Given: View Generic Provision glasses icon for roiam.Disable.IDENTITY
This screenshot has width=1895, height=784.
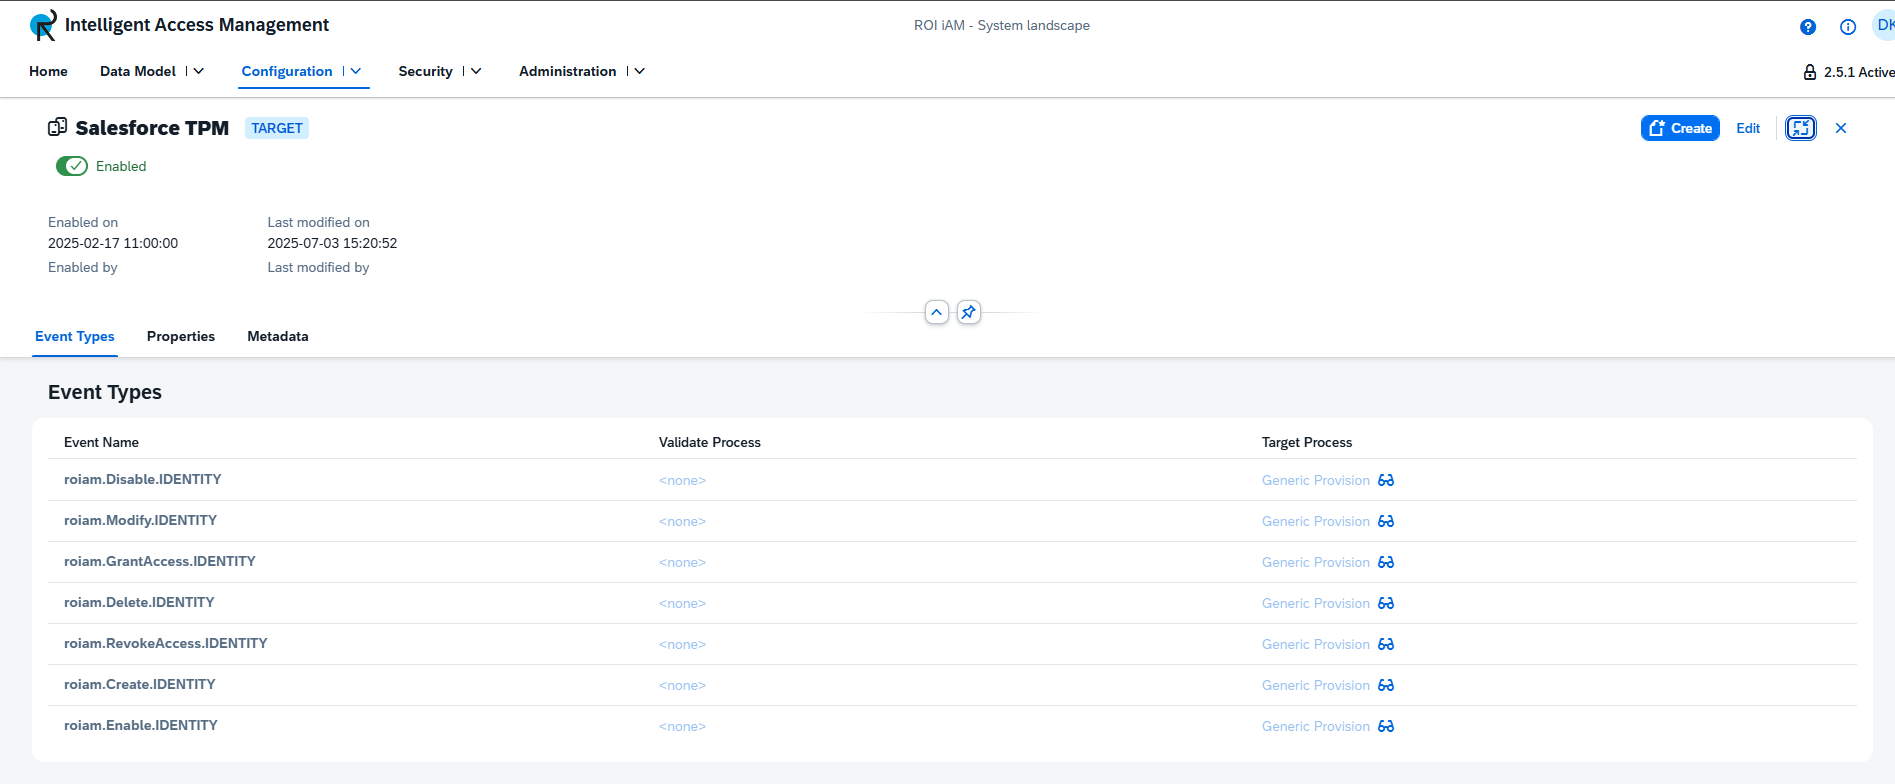Looking at the screenshot, I should pos(1386,480).
